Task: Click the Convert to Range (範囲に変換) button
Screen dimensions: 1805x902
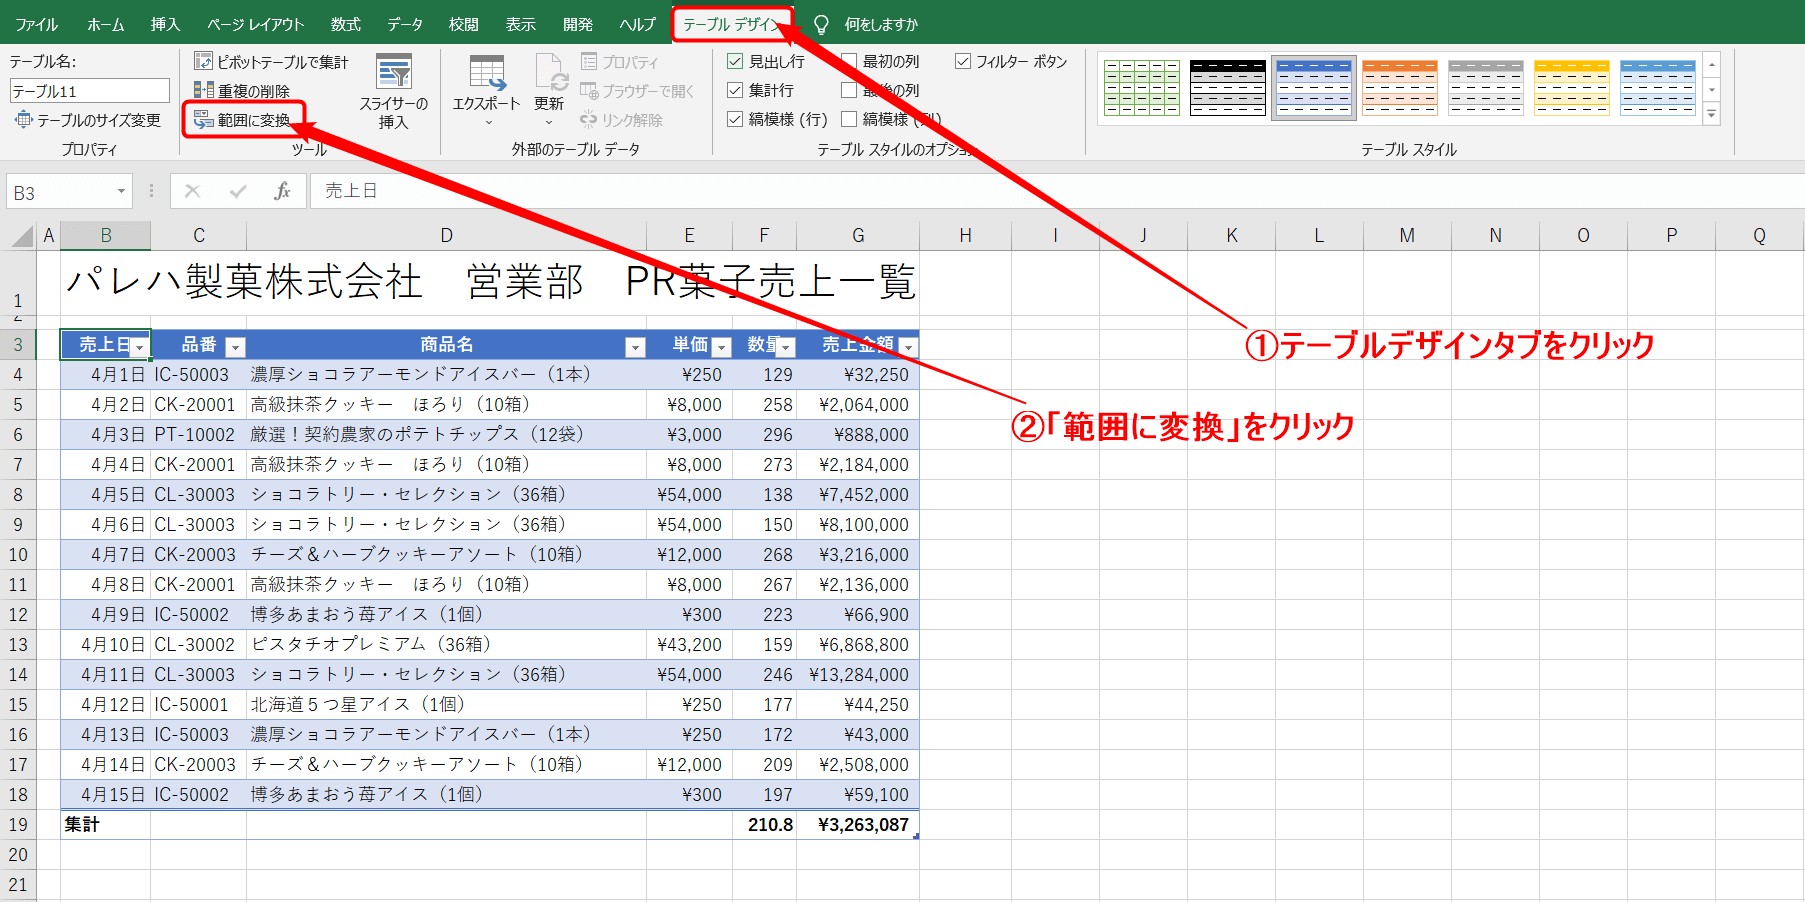Action: tap(243, 120)
